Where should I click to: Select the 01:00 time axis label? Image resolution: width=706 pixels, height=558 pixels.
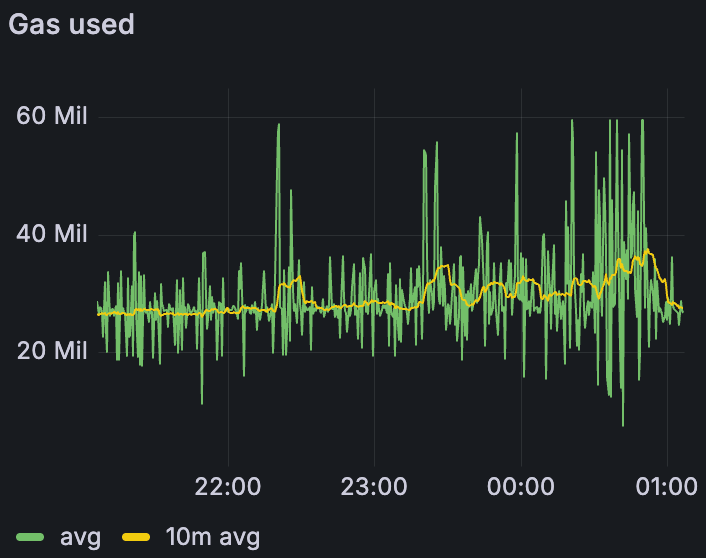pyautogui.click(x=665, y=487)
